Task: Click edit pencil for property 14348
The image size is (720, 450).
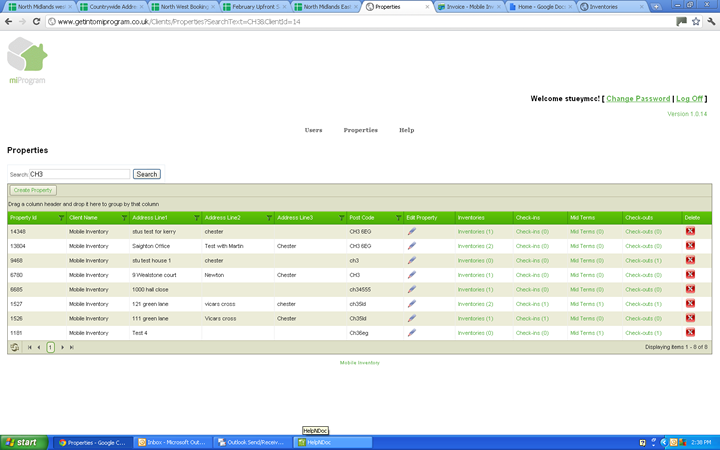Action: [x=412, y=231]
